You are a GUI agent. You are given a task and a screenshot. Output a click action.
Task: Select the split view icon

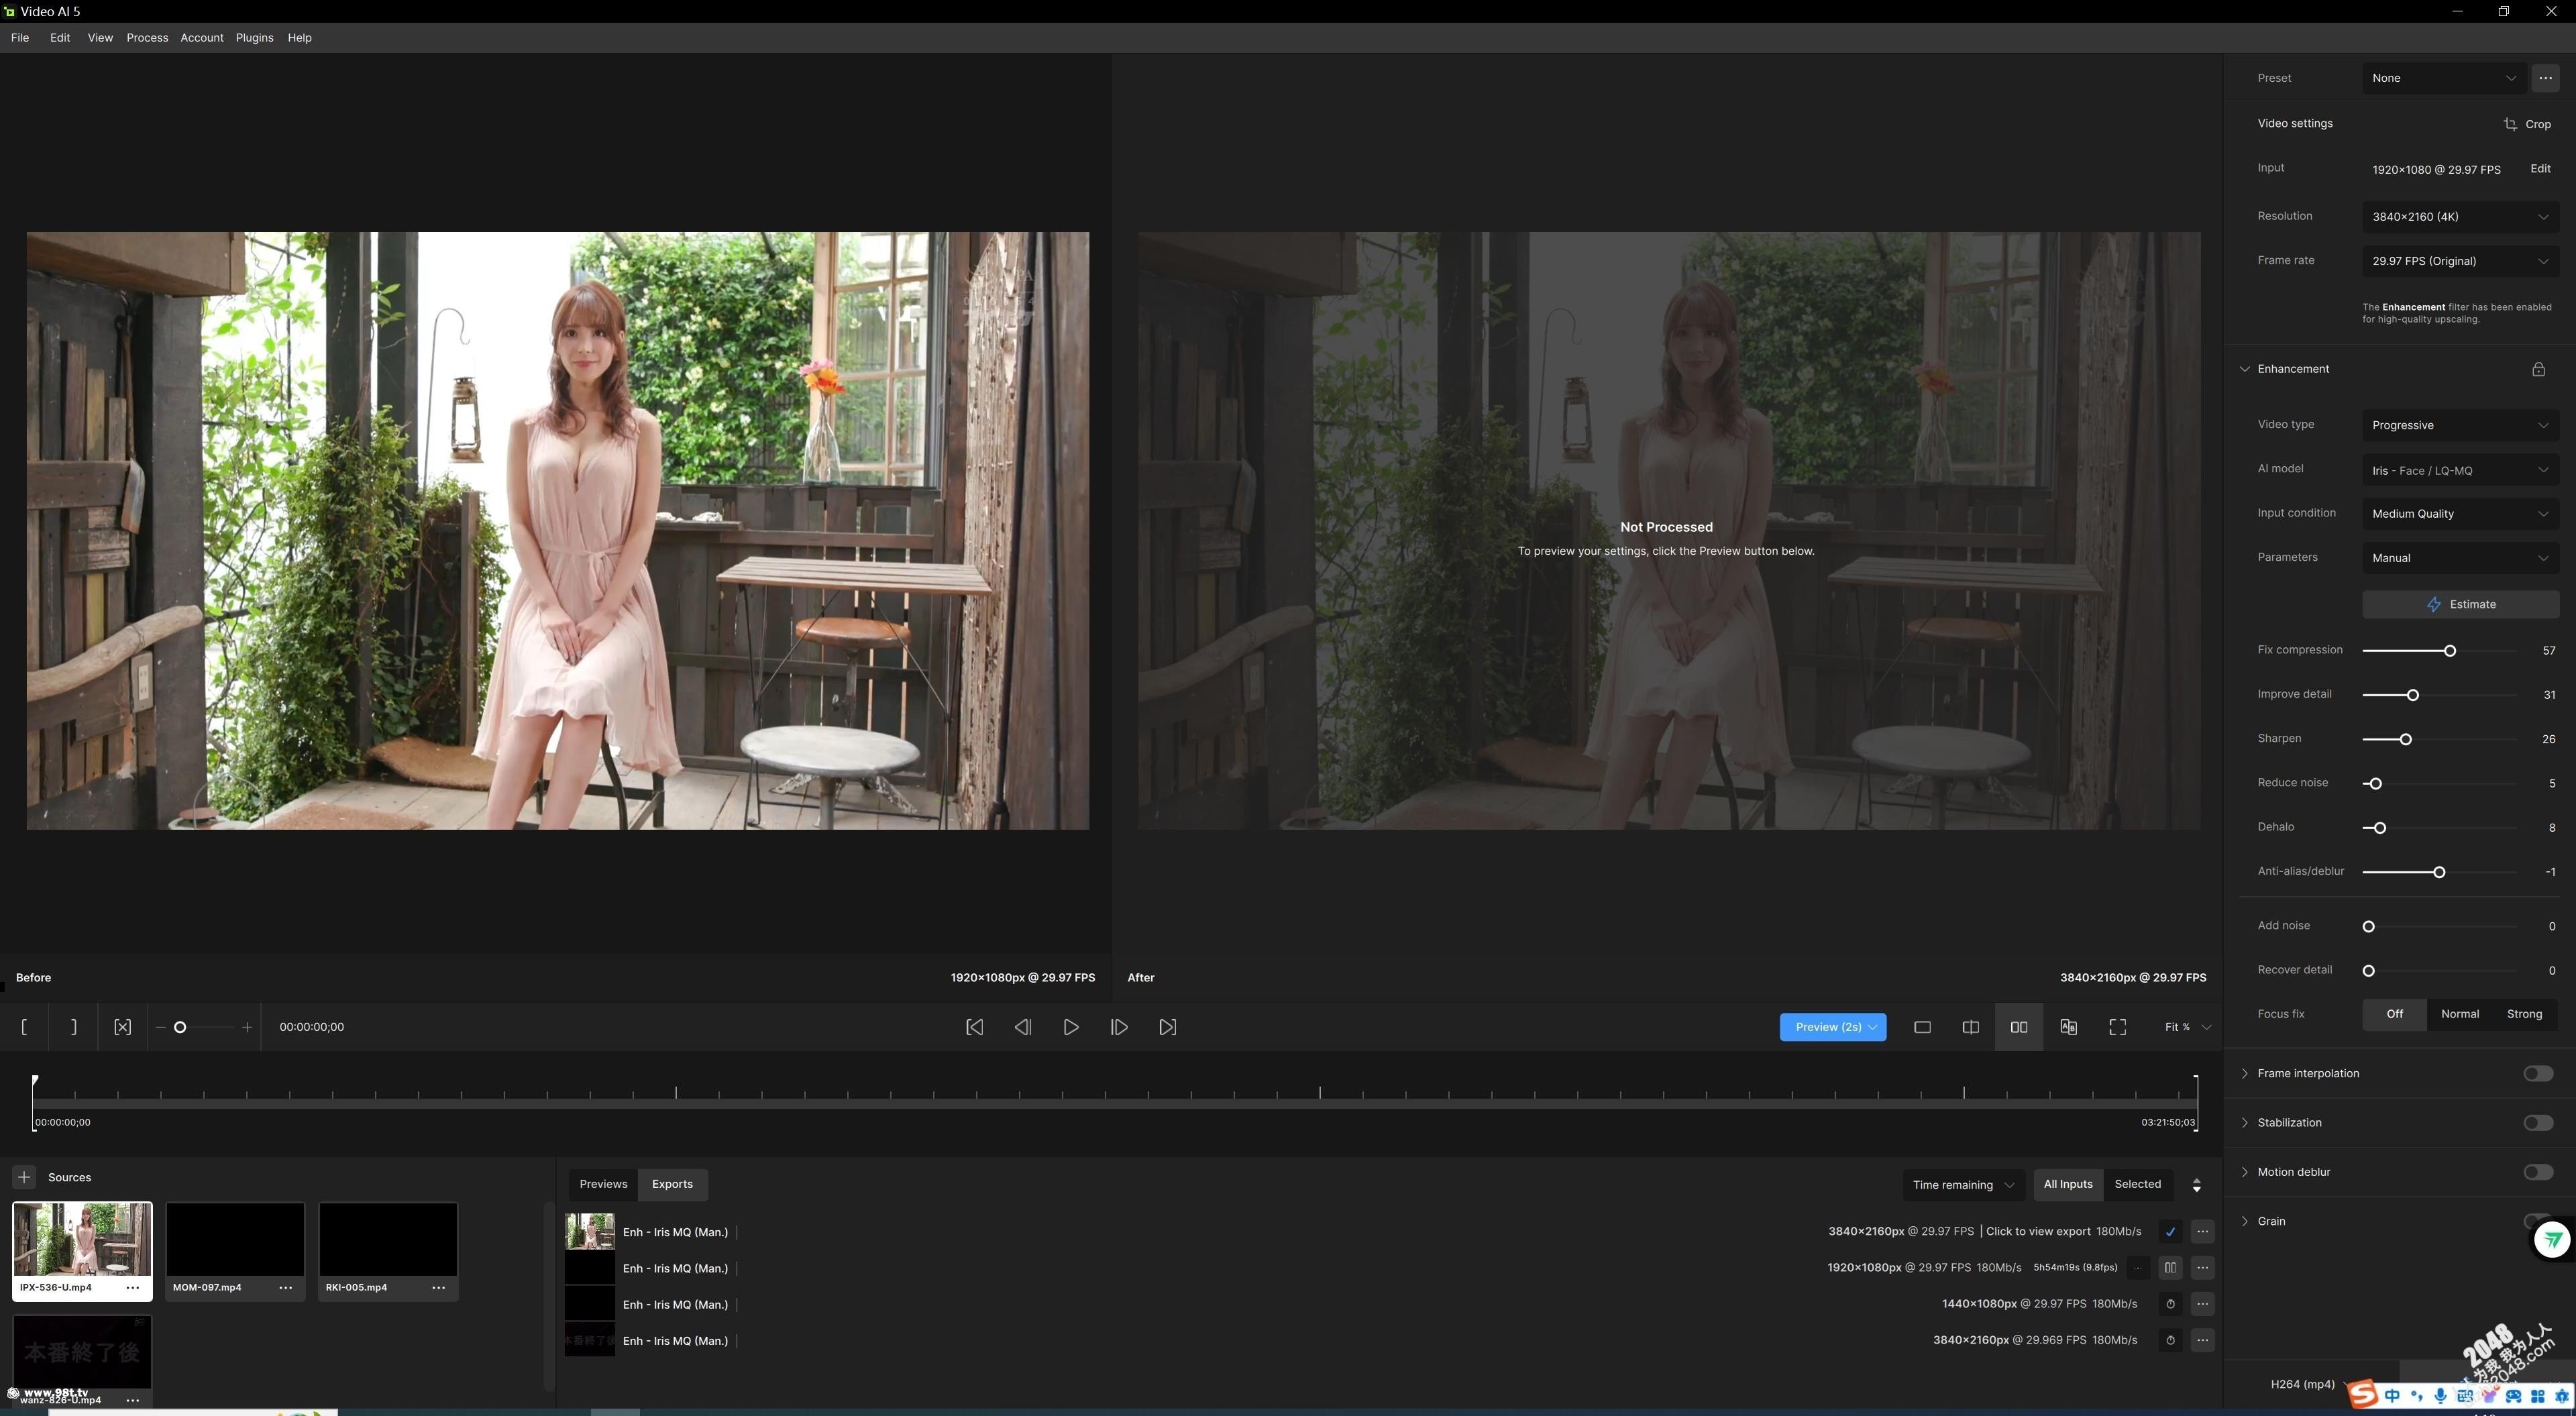pyautogui.click(x=1970, y=1027)
